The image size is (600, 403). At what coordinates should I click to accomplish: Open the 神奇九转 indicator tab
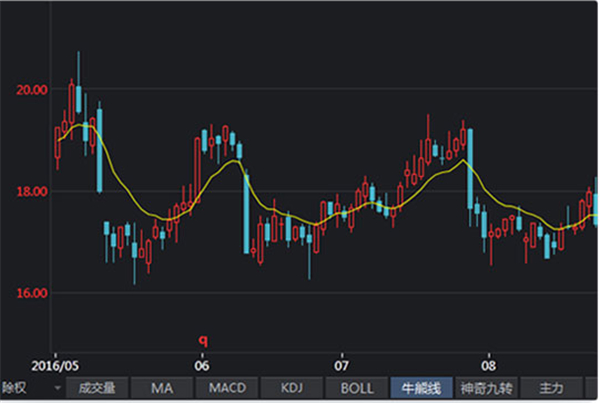click(486, 387)
